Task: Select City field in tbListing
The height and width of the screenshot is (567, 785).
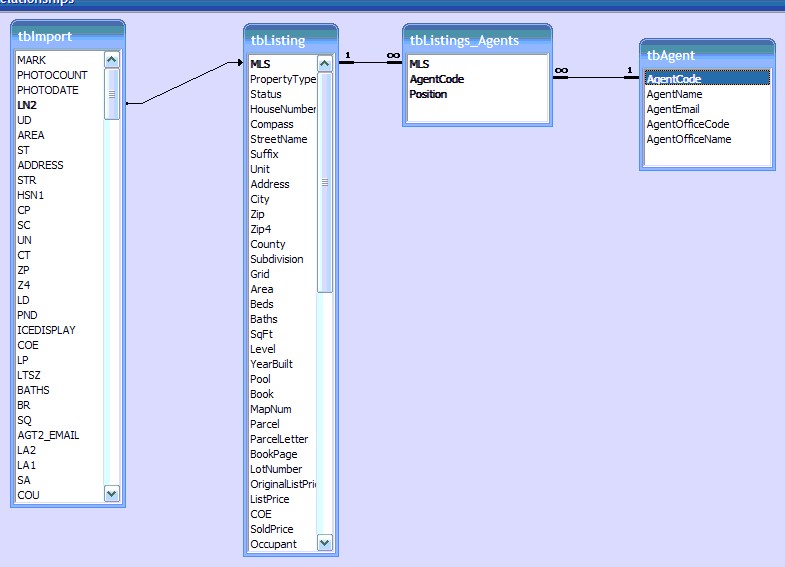Action: point(260,199)
